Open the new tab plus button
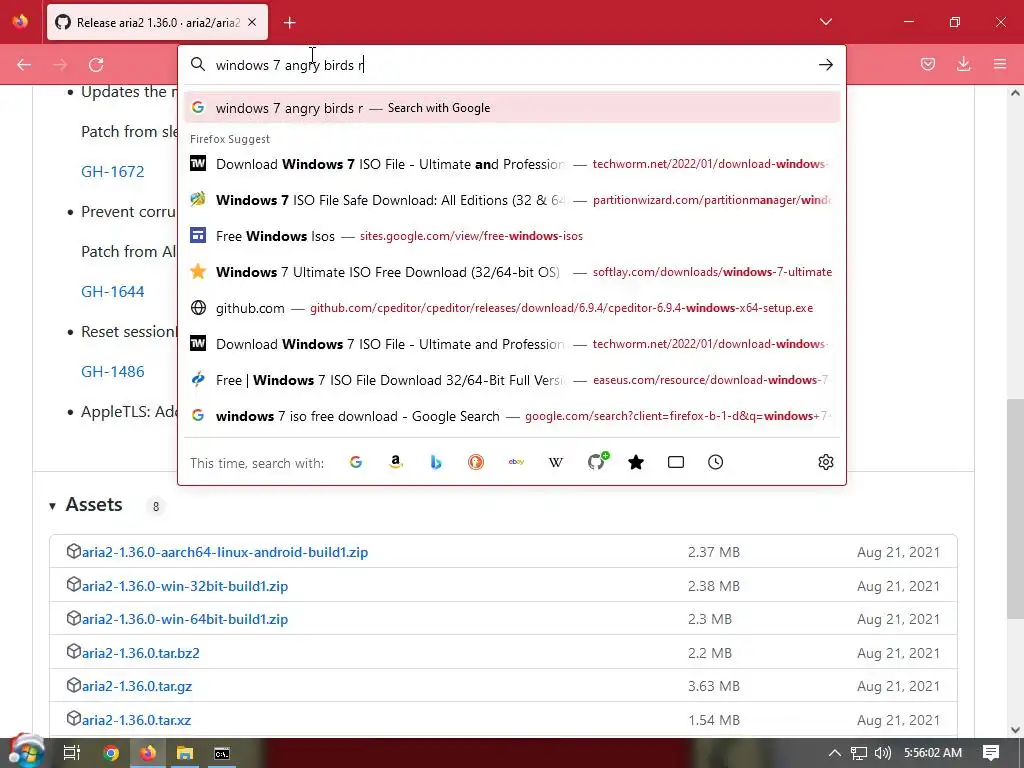Viewport: 1024px width, 768px height. 289,23
